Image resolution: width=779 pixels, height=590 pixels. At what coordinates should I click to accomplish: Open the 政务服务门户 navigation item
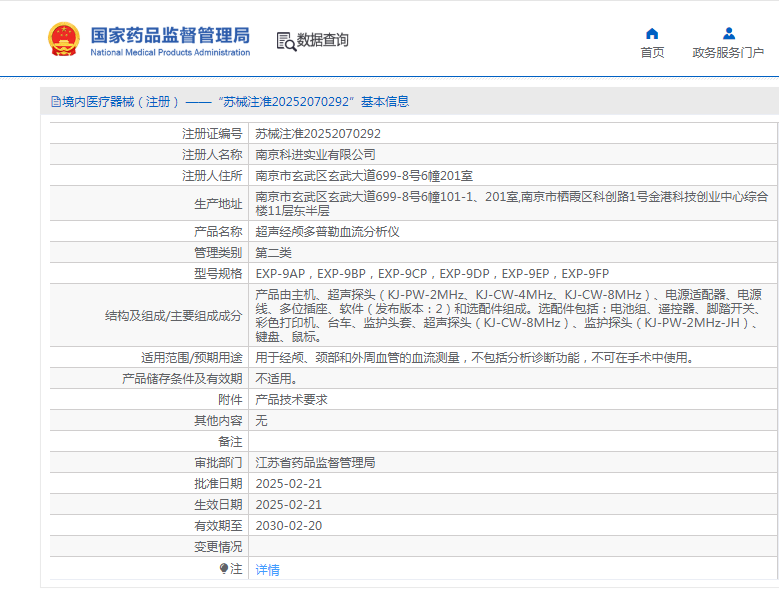[x=728, y=53]
